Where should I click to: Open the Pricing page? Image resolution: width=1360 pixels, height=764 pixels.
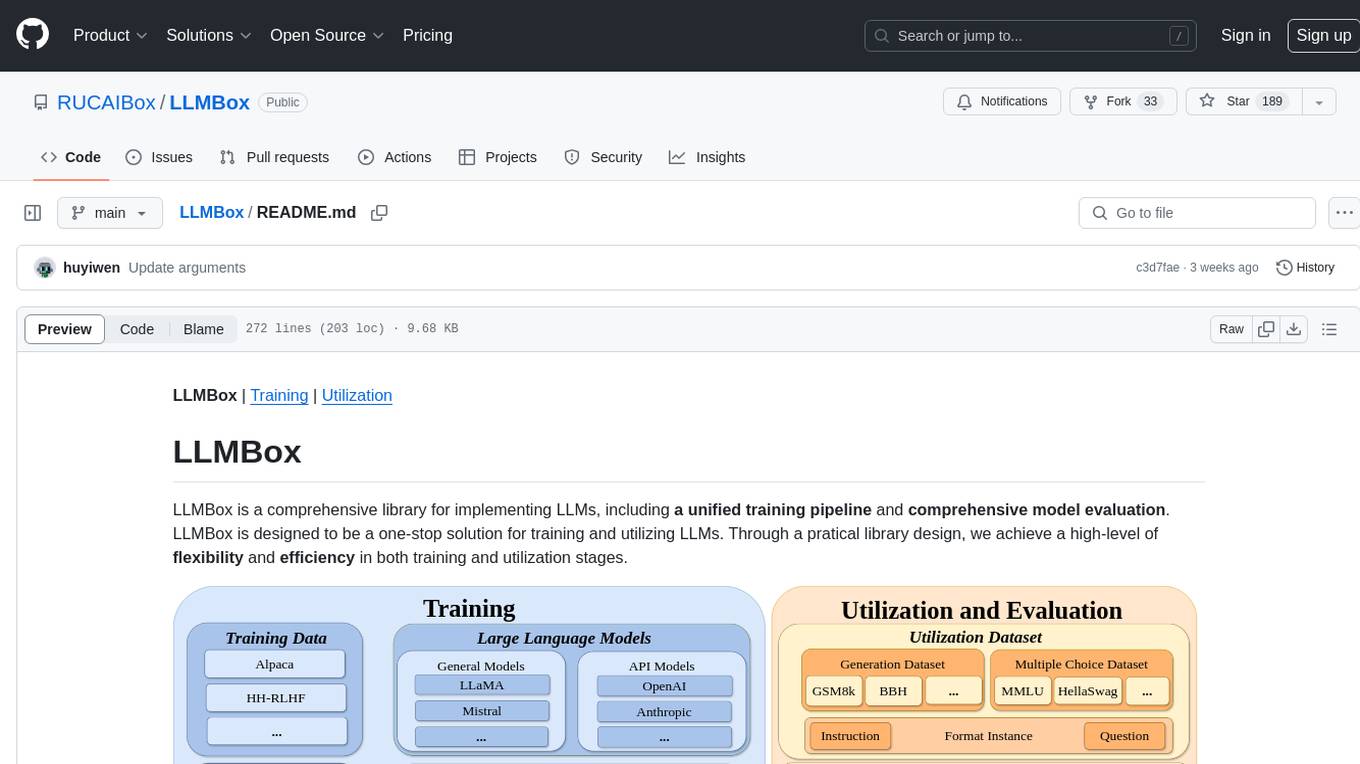pyautogui.click(x=427, y=35)
